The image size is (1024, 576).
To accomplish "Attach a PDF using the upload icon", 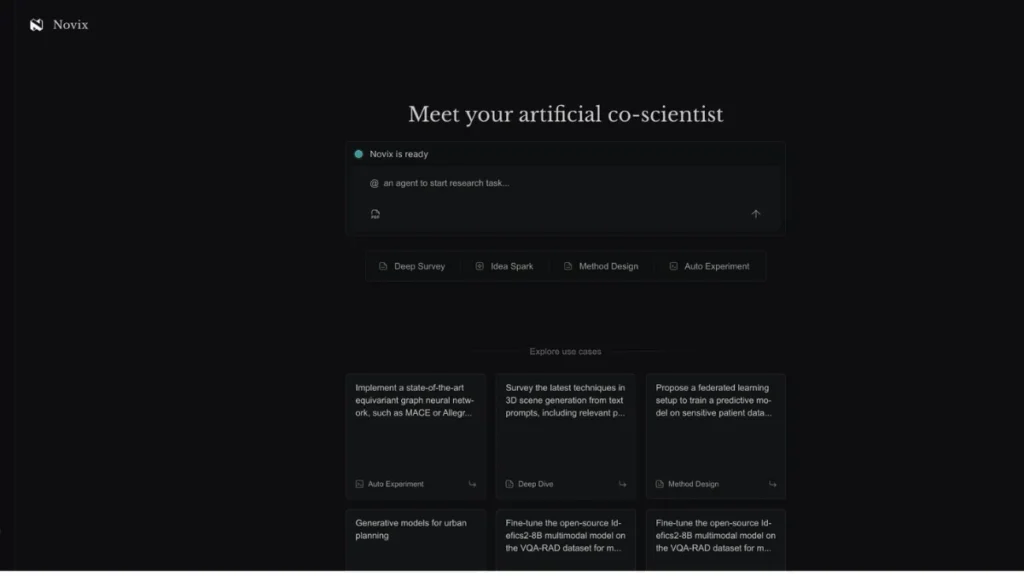I will point(375,214).
